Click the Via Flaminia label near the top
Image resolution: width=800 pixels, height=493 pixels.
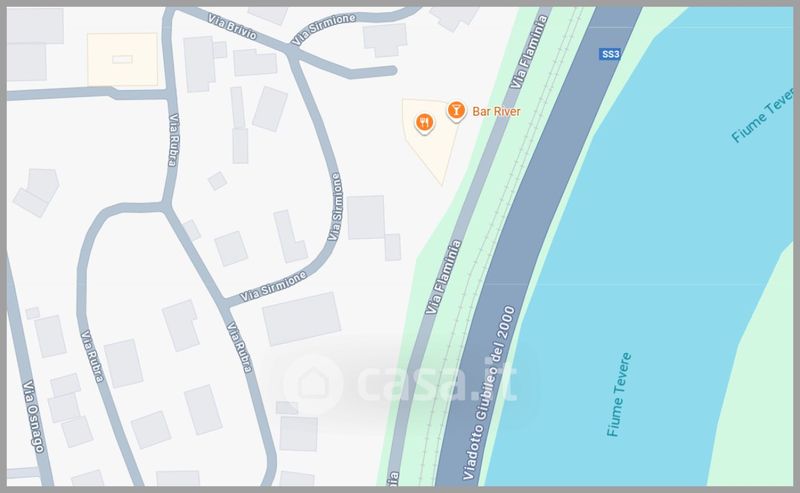529,52
